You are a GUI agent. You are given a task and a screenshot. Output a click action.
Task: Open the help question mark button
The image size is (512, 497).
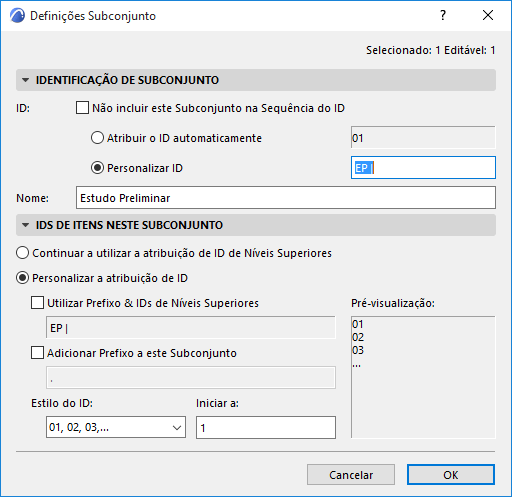[443, 15]
